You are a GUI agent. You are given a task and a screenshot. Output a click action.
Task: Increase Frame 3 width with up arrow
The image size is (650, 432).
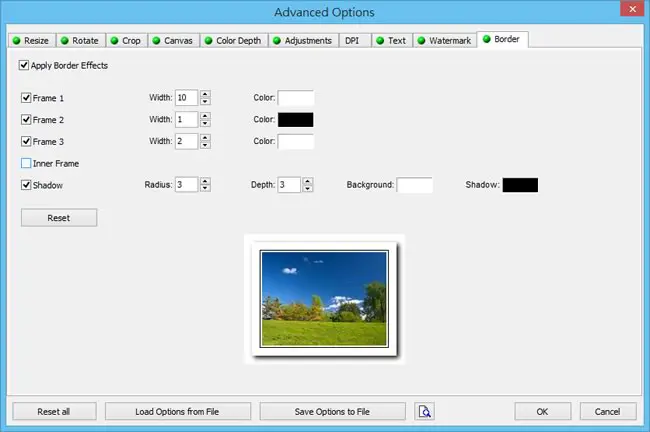pos(205,138)
